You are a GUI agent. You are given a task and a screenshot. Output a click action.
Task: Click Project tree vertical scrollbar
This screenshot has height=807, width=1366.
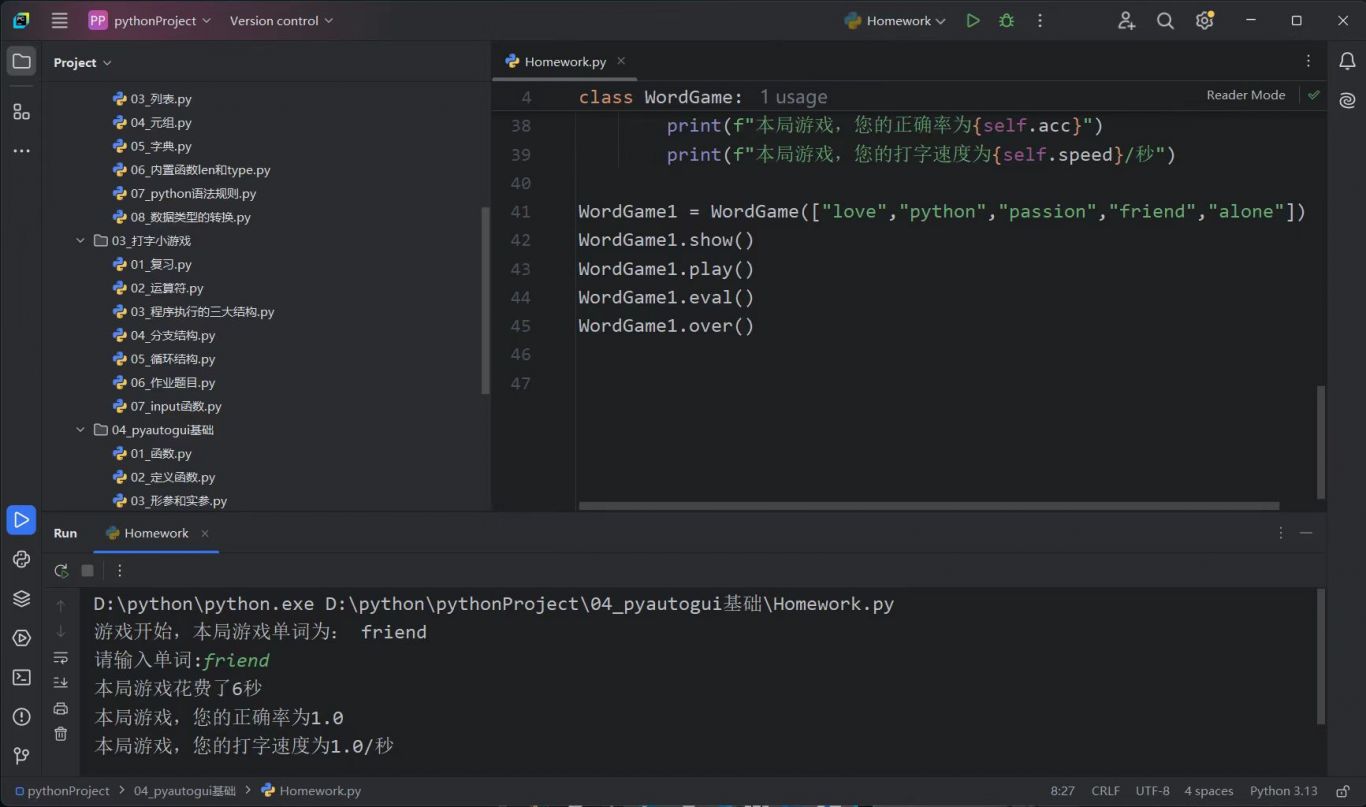point(486,300)
